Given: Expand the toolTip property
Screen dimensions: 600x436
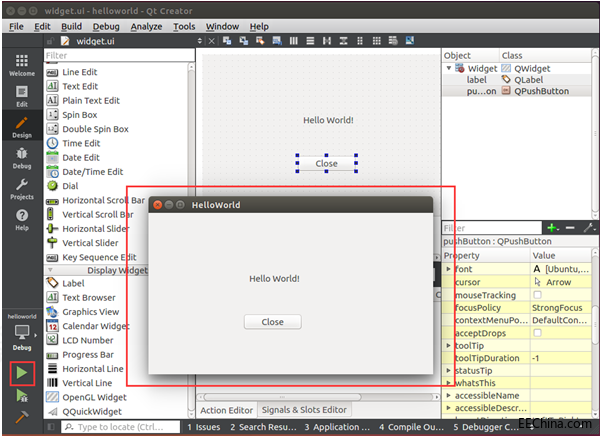Looking at the screenshot, I should click(448, 346).
